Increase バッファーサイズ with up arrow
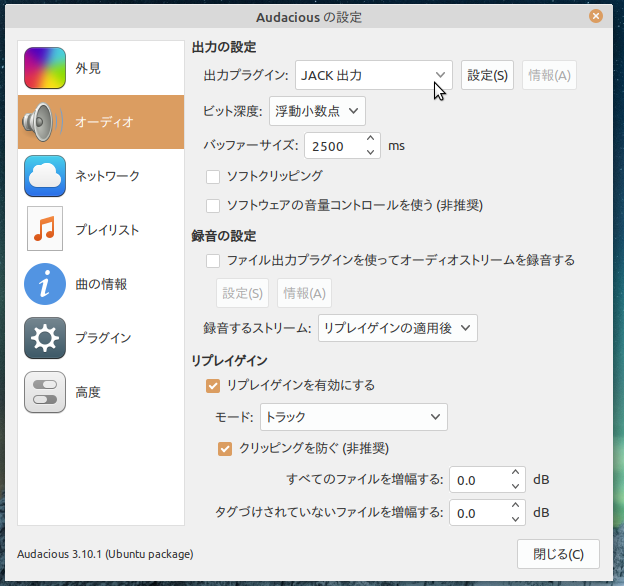 (x=370, y=138)
